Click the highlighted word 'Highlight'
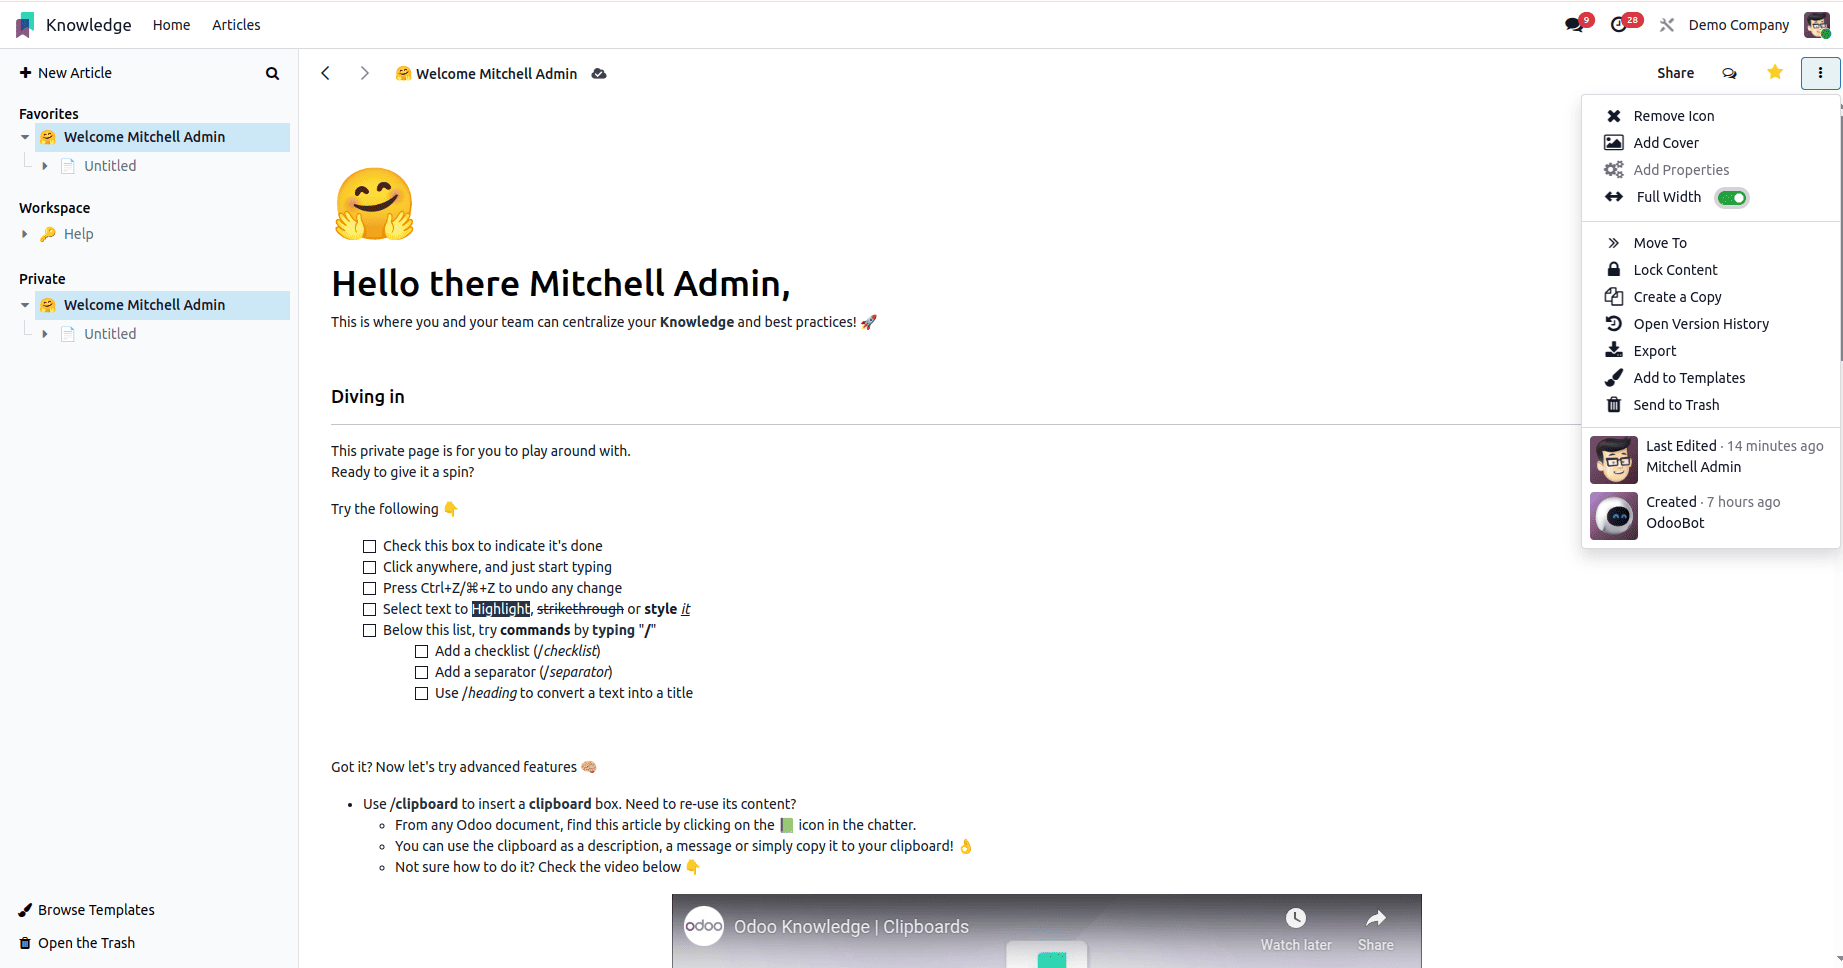Screen dimensions: 1843x968 tap(501, 609)
